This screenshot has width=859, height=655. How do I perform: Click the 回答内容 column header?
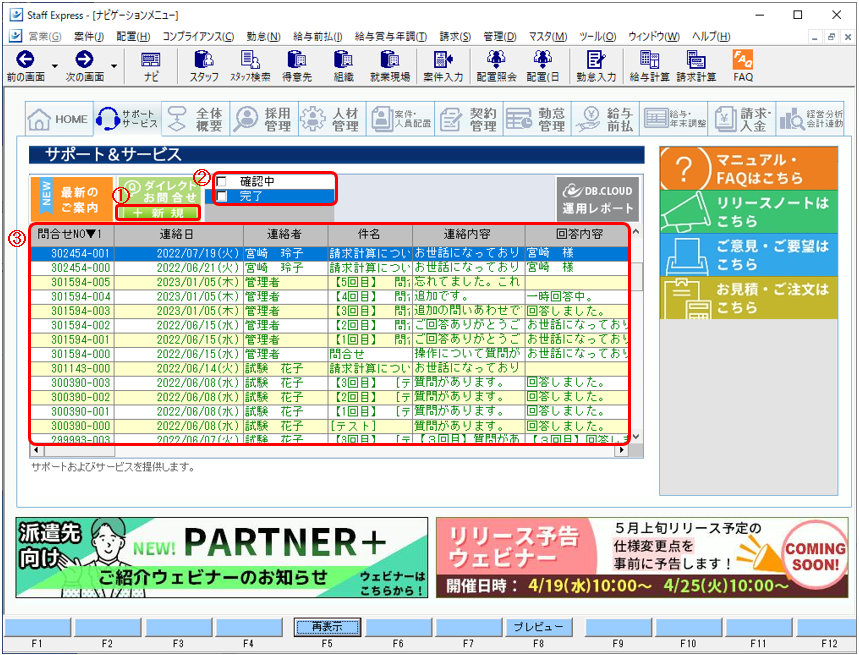(x=577, y=234)
